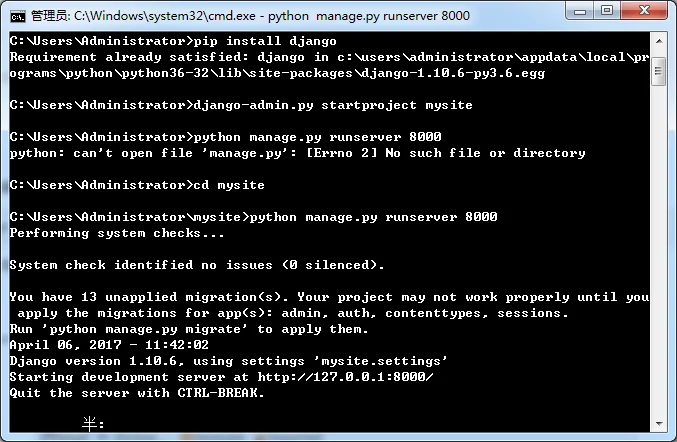This screenshot has width=677, height=442.
Task: Click the 'System check identified no issues' line
Action: click(x=197, y=265)
